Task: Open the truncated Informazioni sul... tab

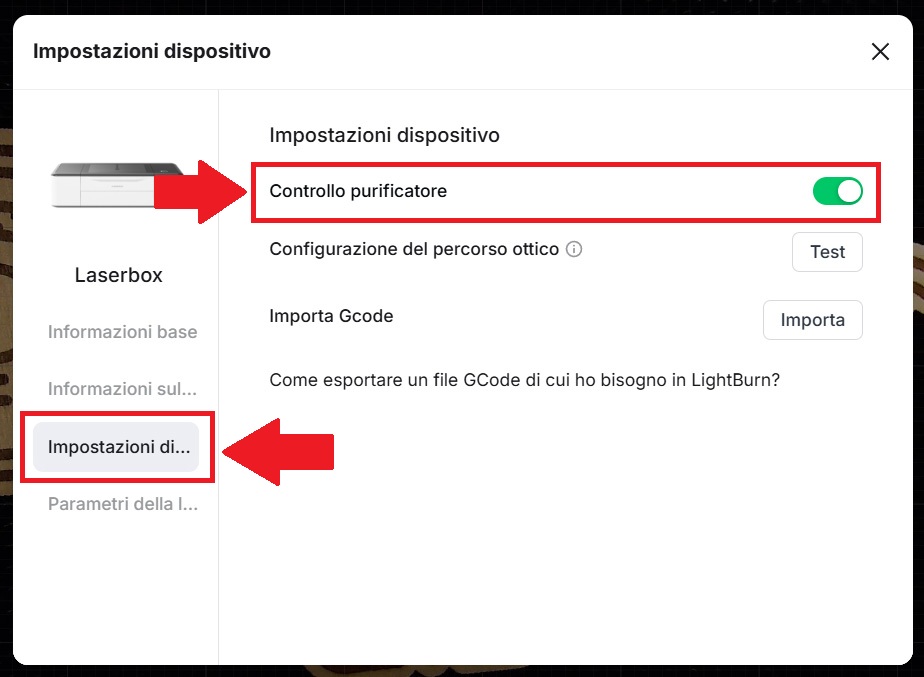Action: point(122,389)
